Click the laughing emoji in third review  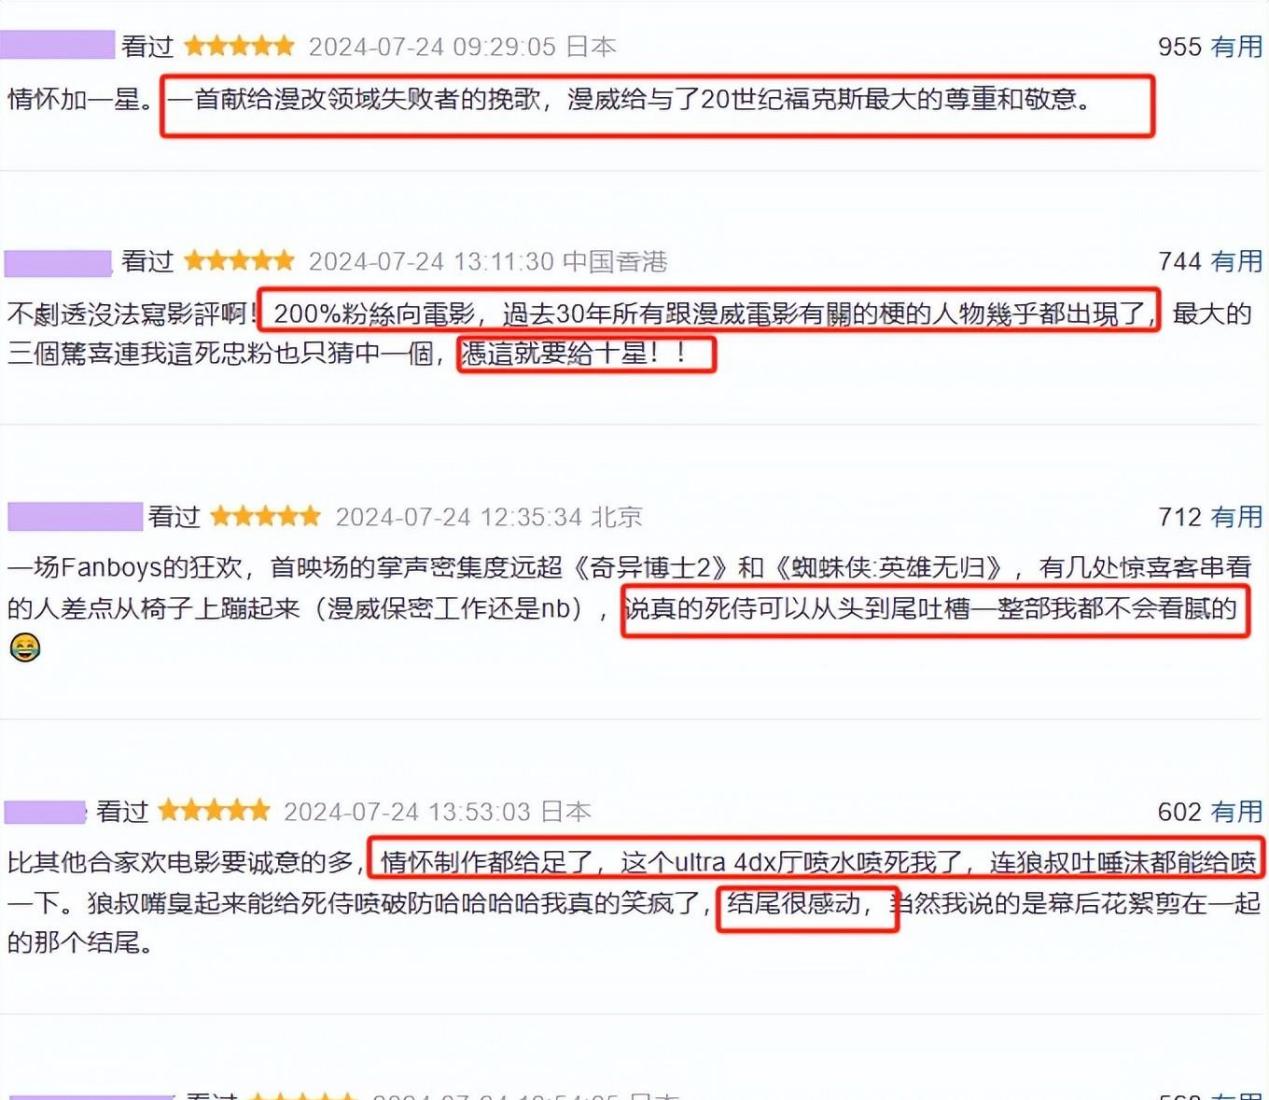[24, 648]
